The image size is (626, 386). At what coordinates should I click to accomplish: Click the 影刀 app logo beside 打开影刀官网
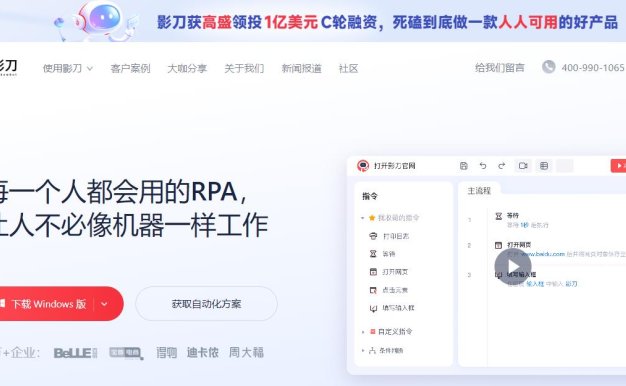(363, 165)
